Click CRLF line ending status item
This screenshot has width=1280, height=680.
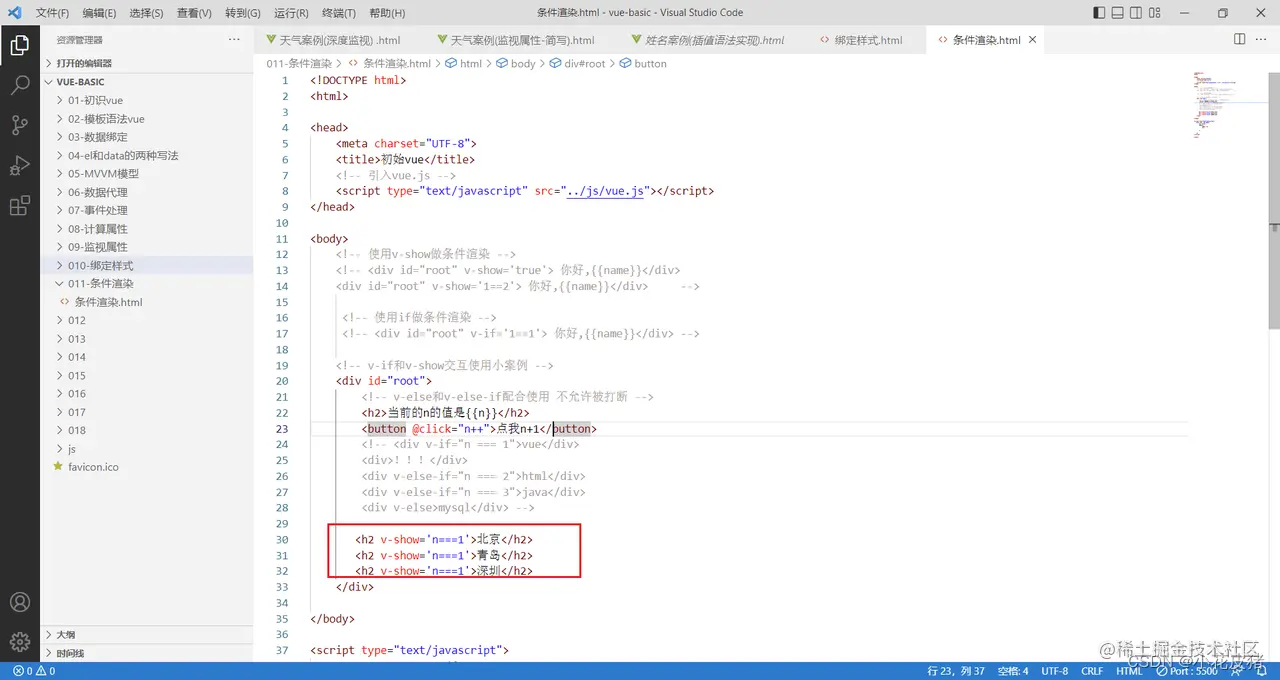coord(1092,671)
